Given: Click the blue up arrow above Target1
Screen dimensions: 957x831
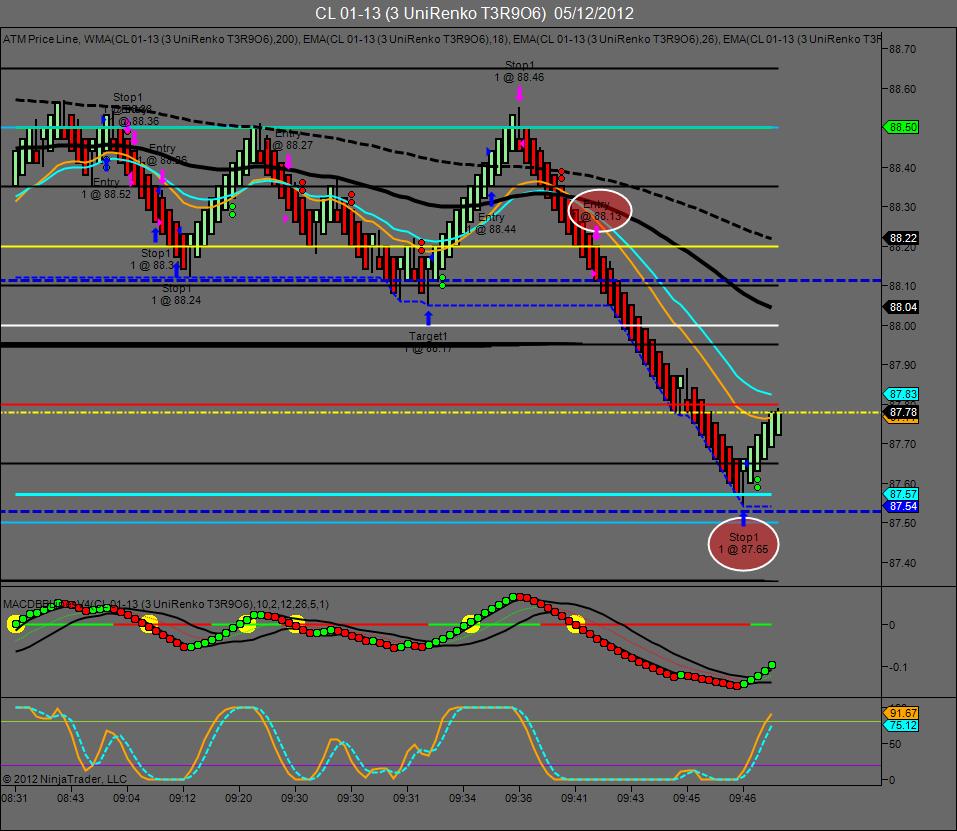Looking at the screenshot, I should (x=428, y=318).
